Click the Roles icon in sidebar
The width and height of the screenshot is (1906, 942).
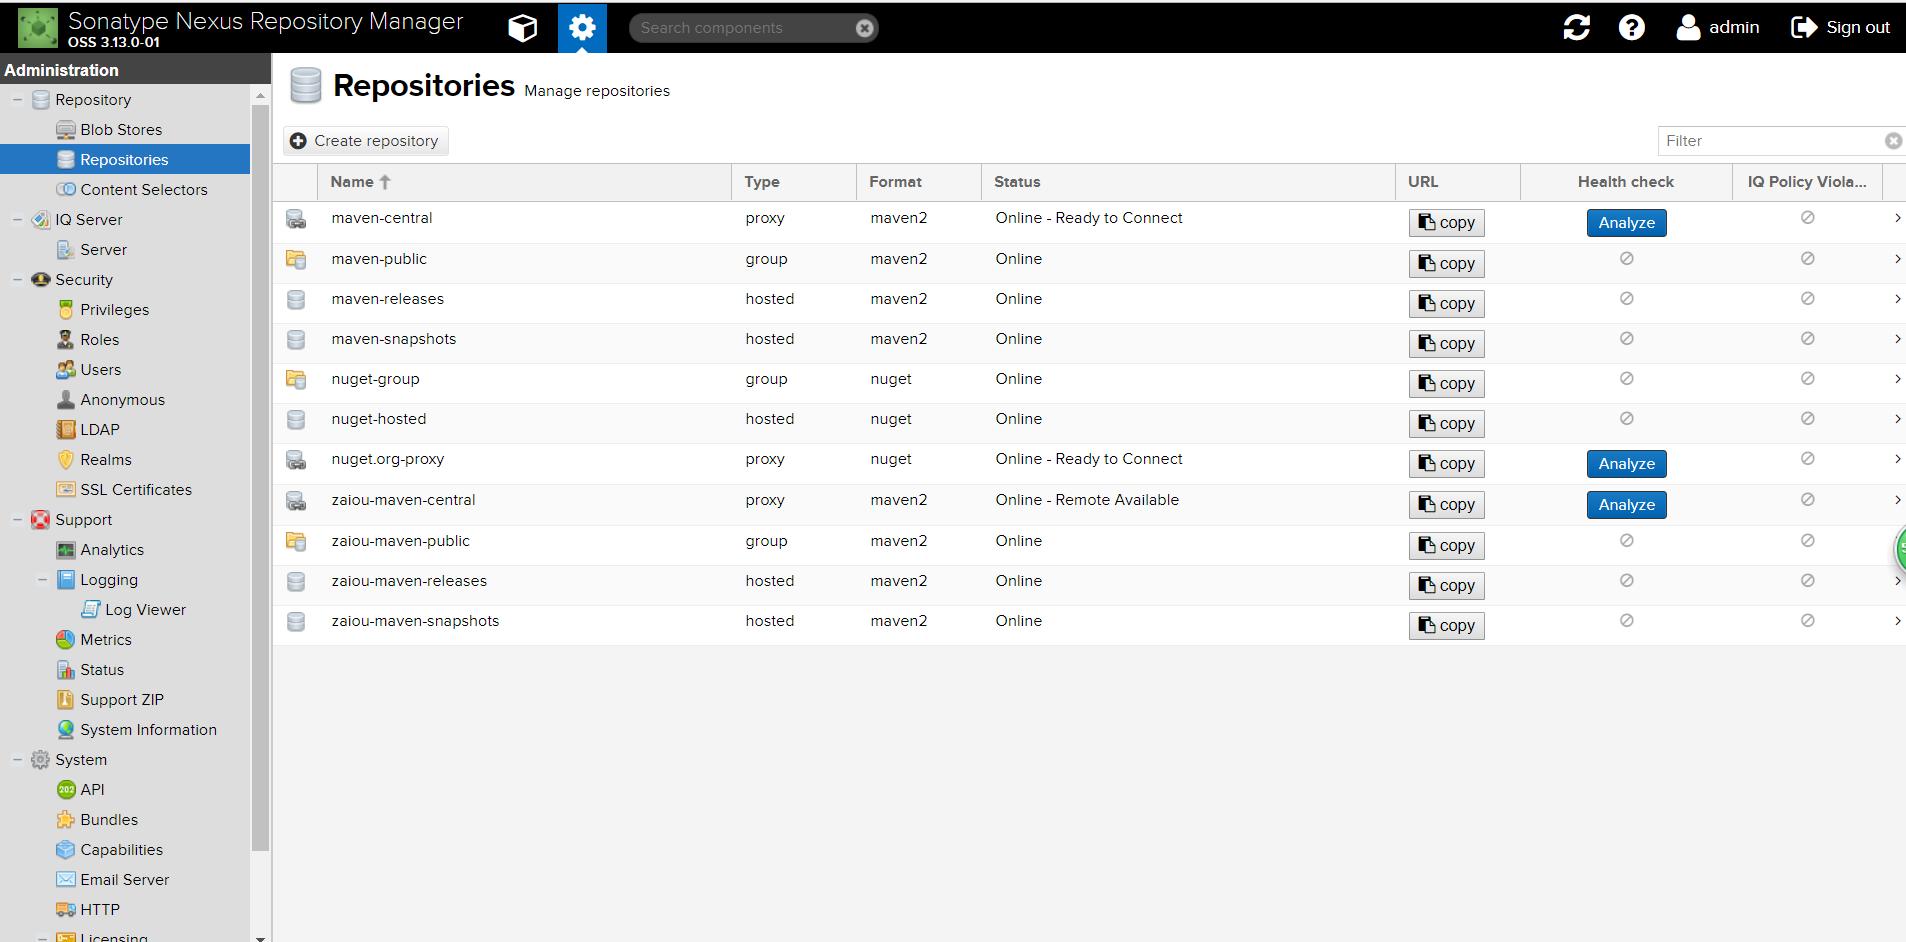pos(66,340)
